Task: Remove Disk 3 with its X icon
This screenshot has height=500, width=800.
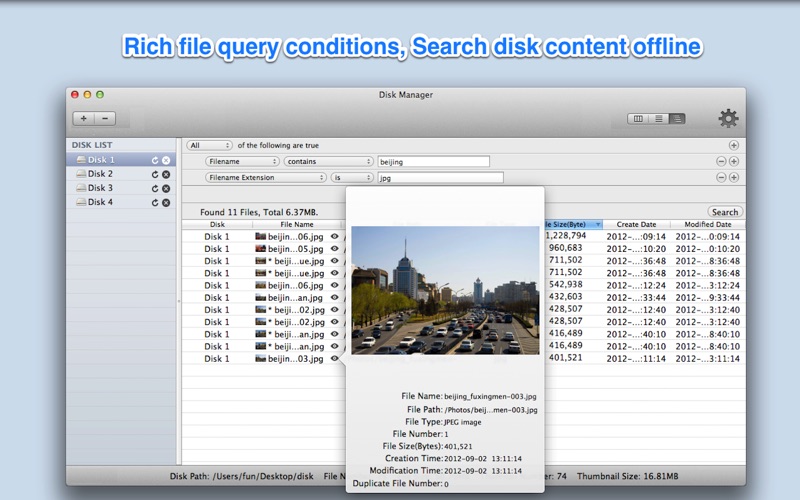Action: 166,188
